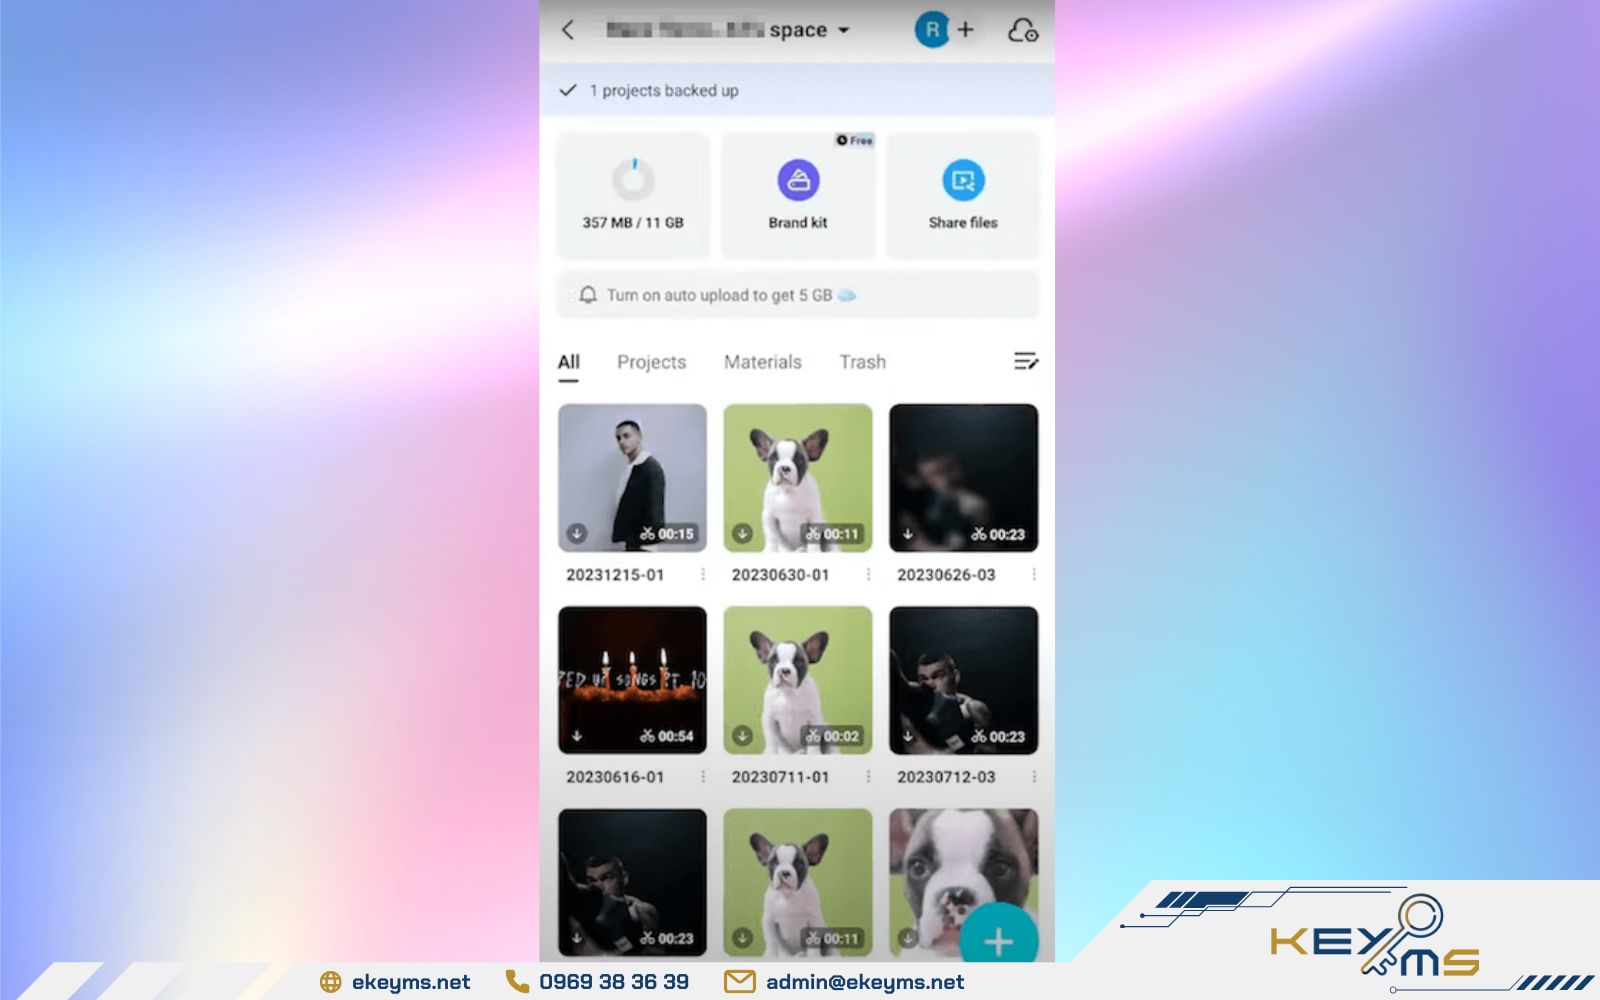This screenshot has width=1600, height=1000.
Task: Switch to the Projects tab
Action: coord(650,361)
